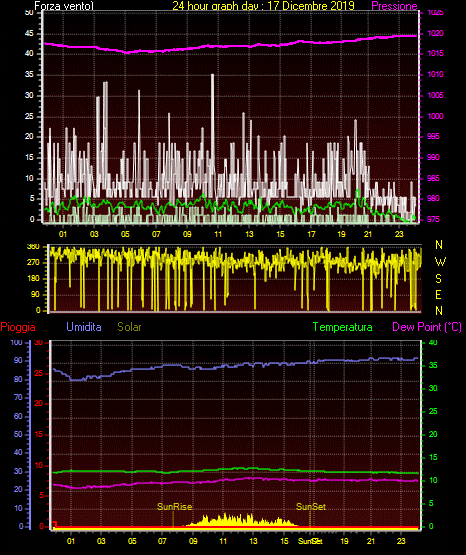
Task: Click the Pressione legend label
Action: tap(394, 6)
